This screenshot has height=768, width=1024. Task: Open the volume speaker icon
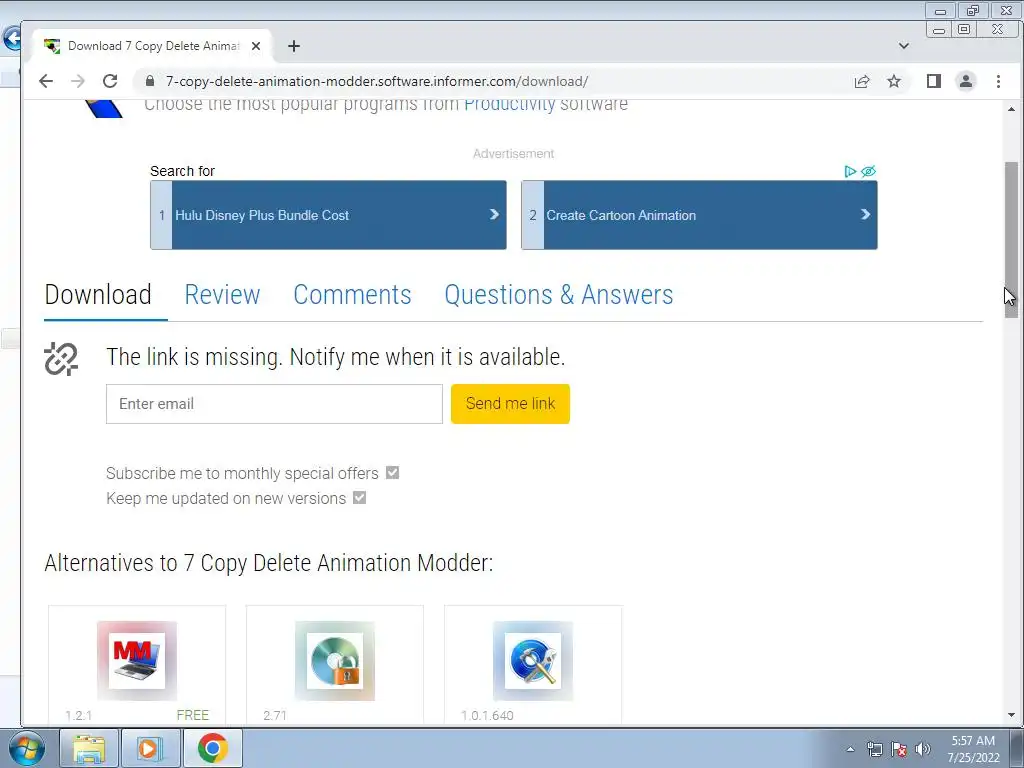coord(923,749)
